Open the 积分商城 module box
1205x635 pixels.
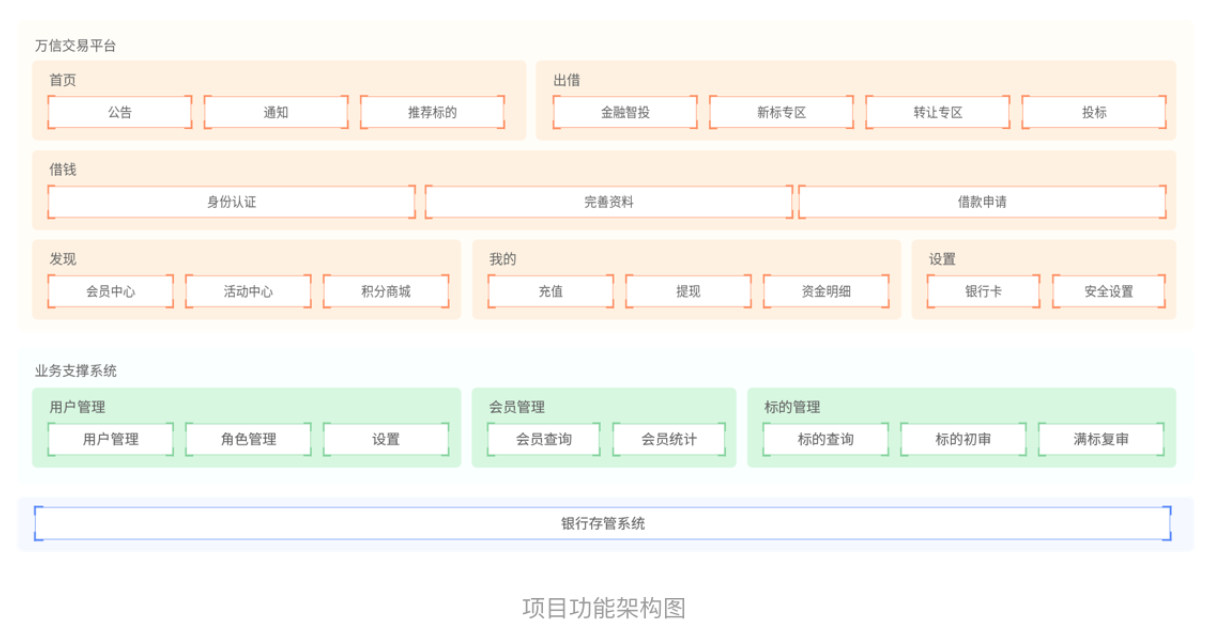(386, 291)
